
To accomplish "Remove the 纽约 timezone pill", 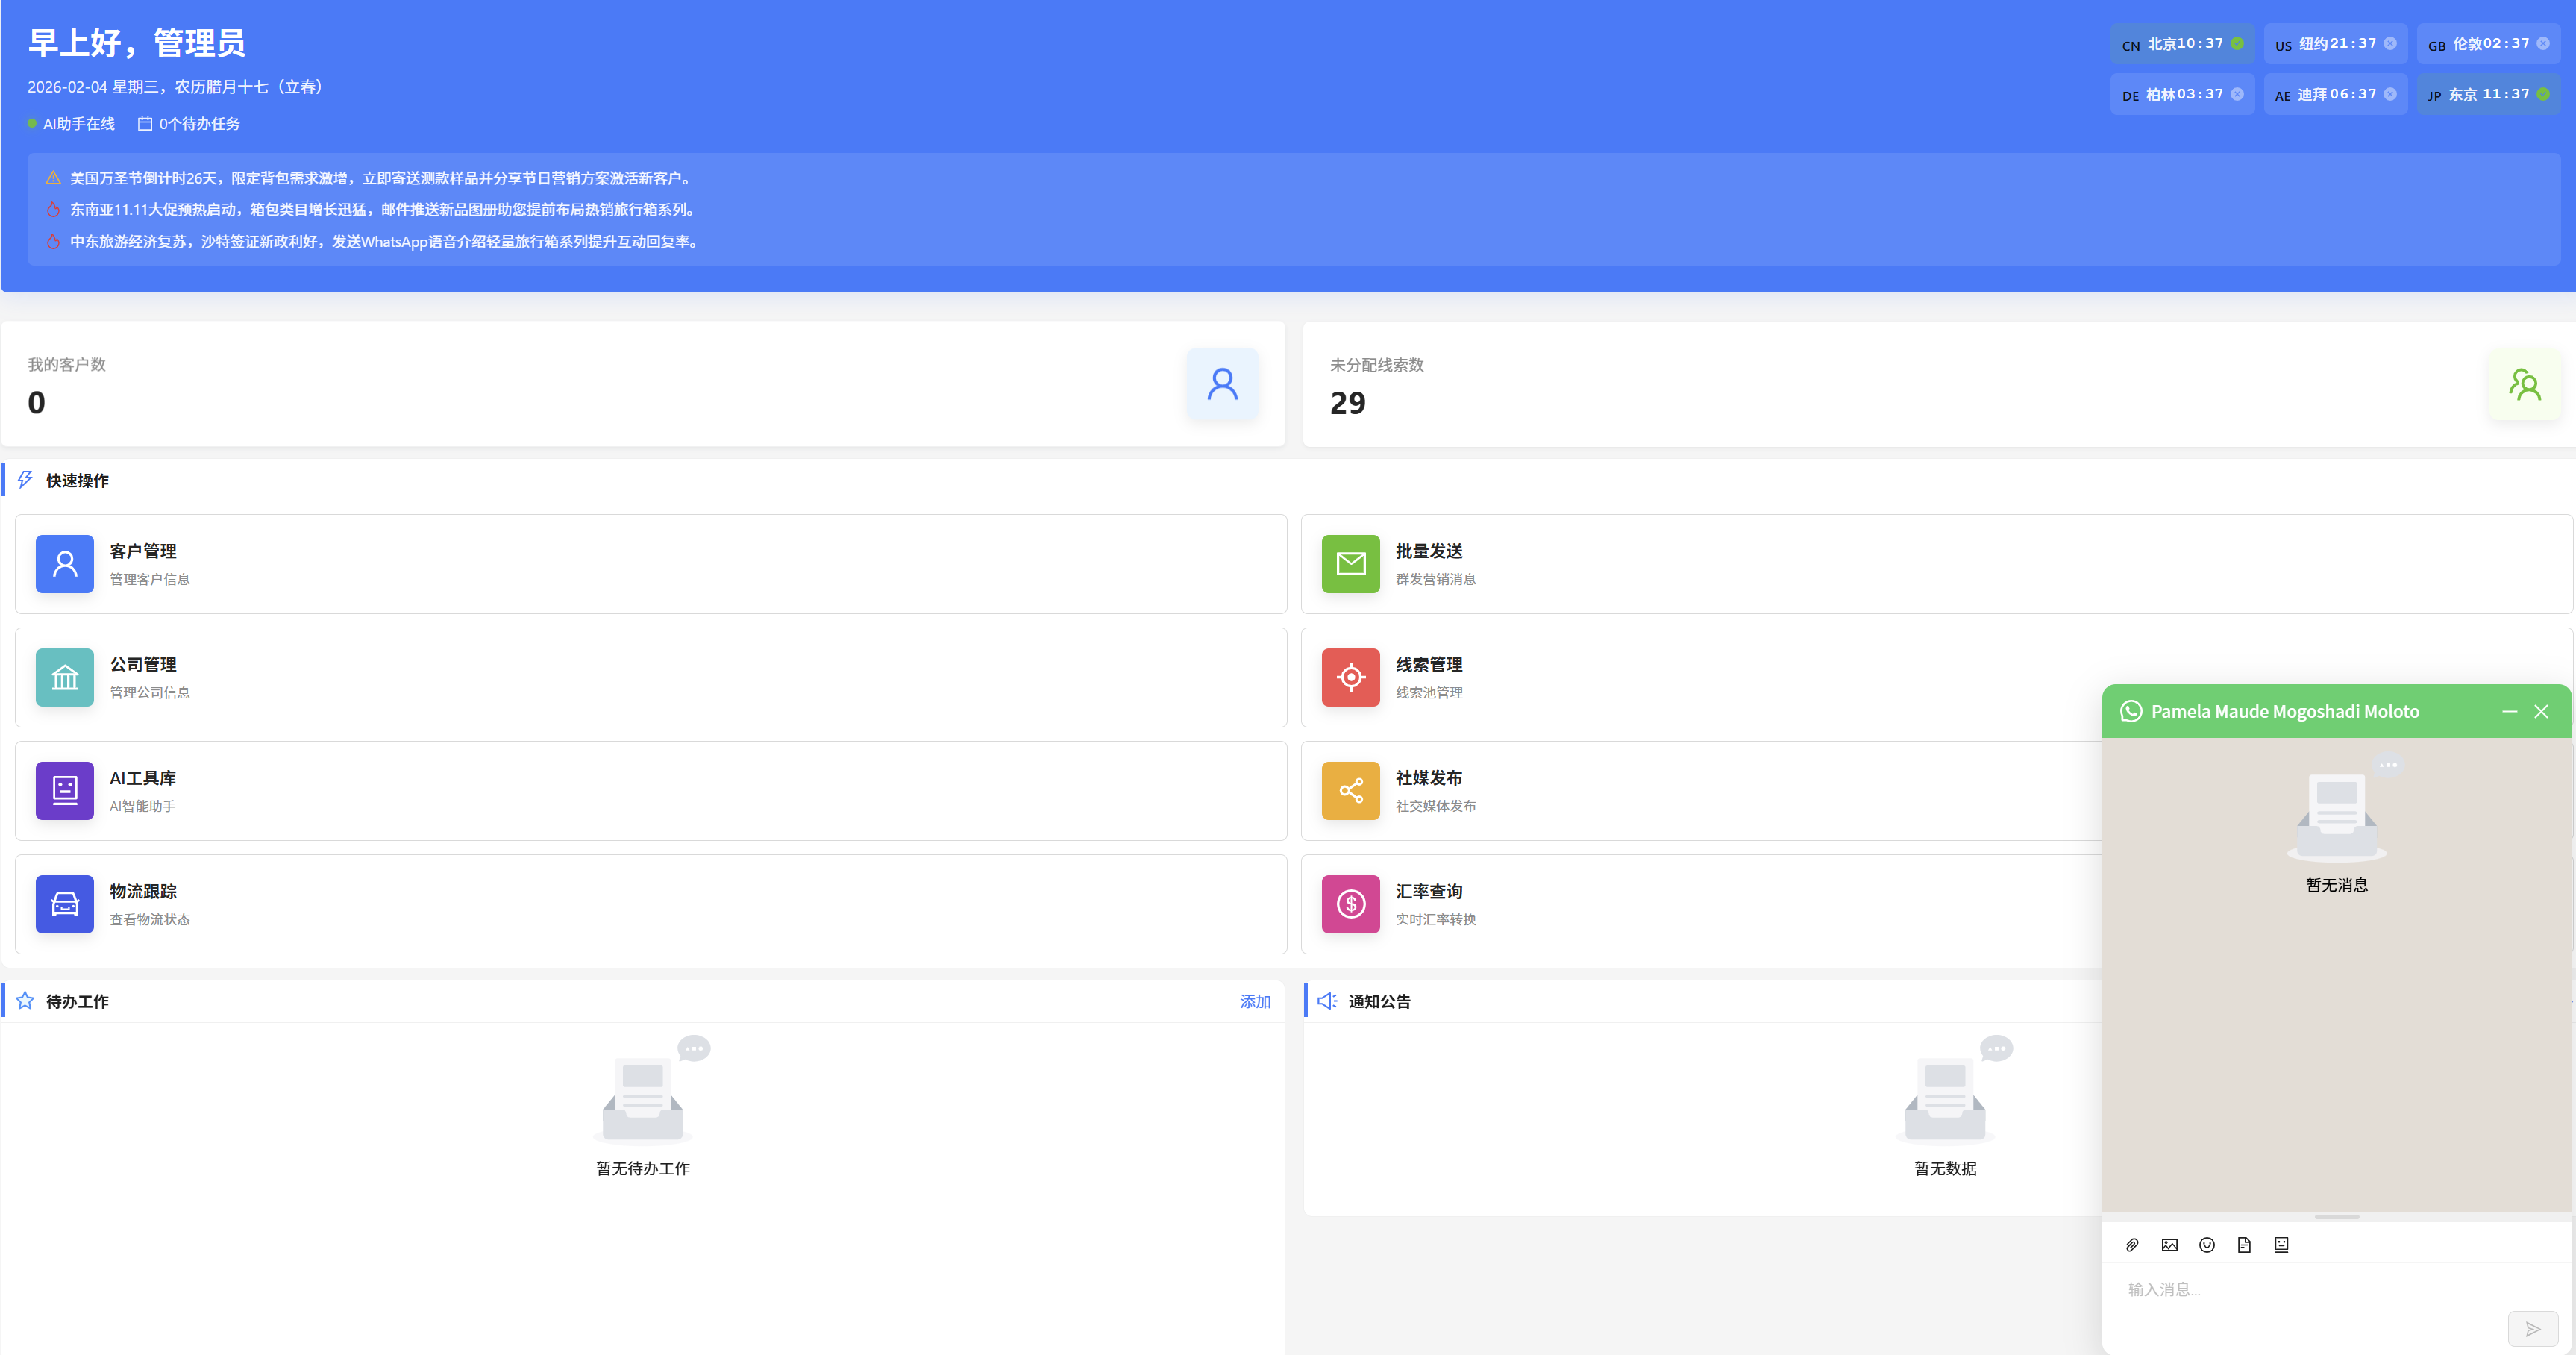I will pos(2392,44).
